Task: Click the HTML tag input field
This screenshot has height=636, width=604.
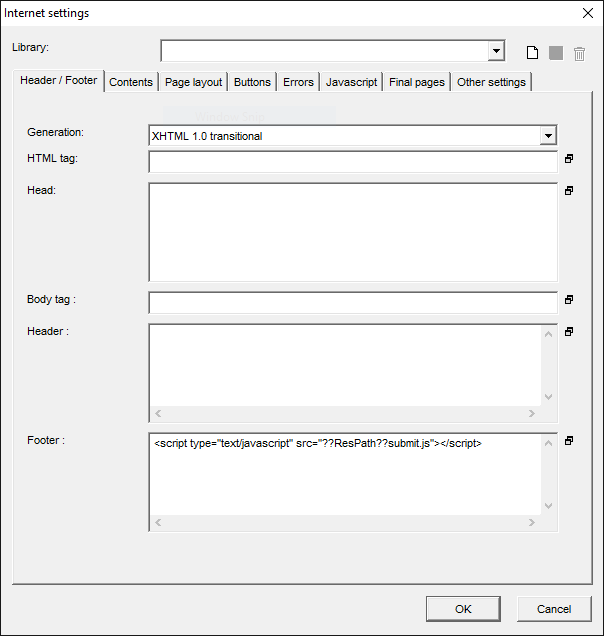Action: (x=352, y=162)
